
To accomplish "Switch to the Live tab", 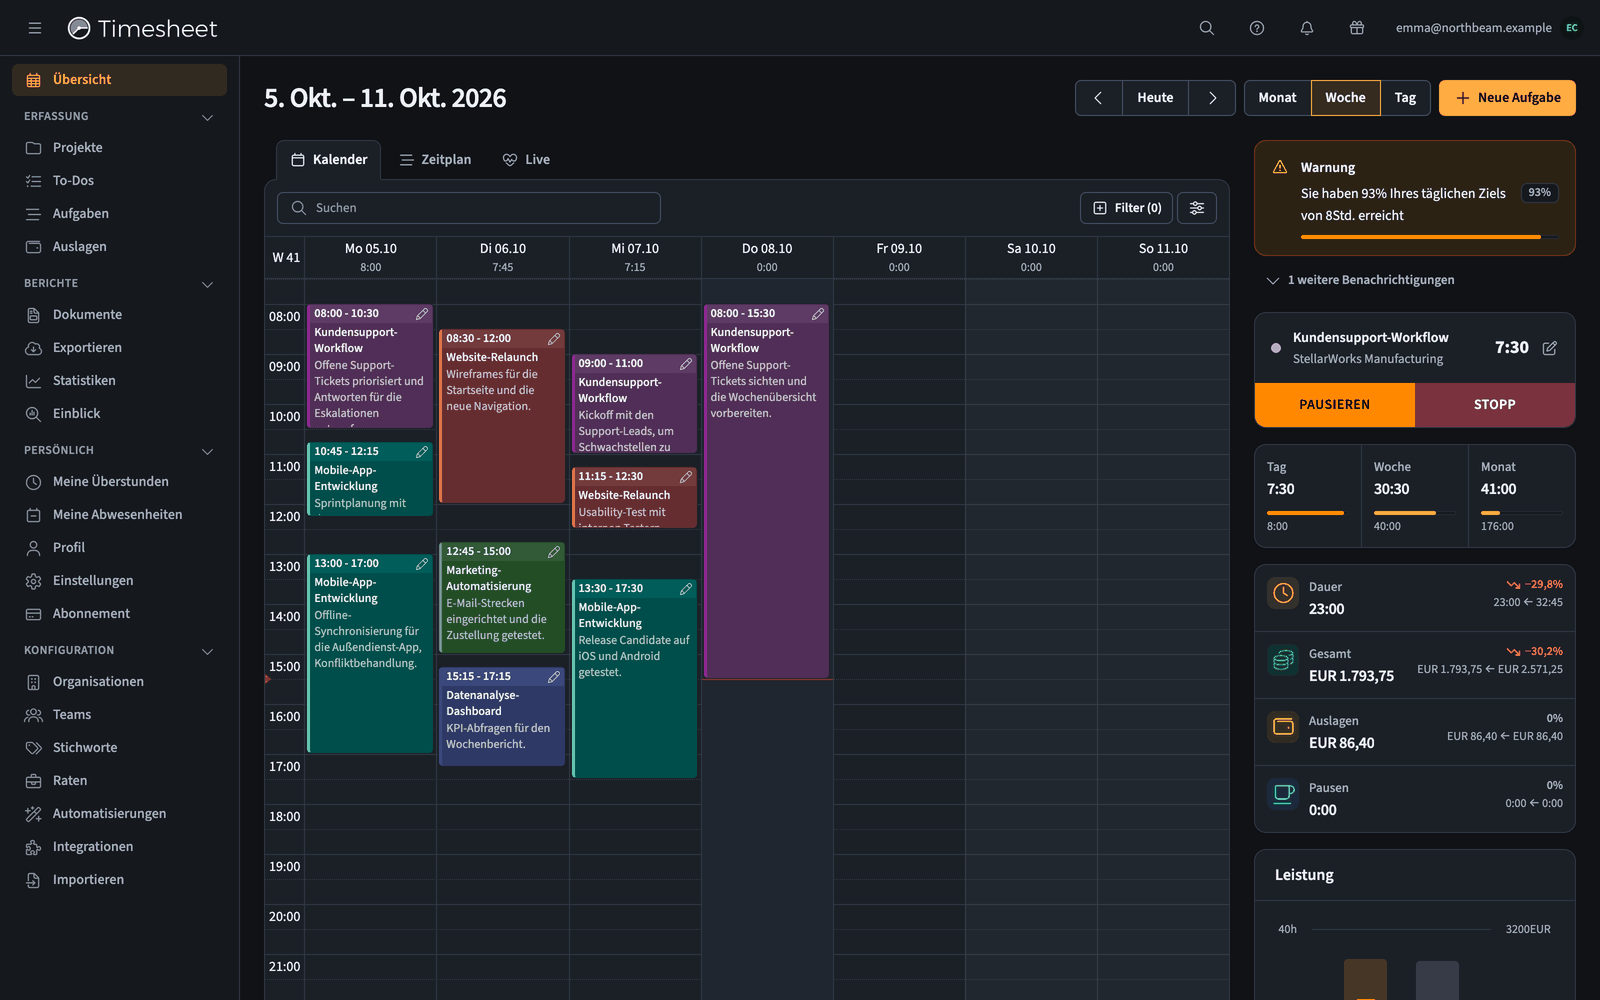I will (526, 160).
